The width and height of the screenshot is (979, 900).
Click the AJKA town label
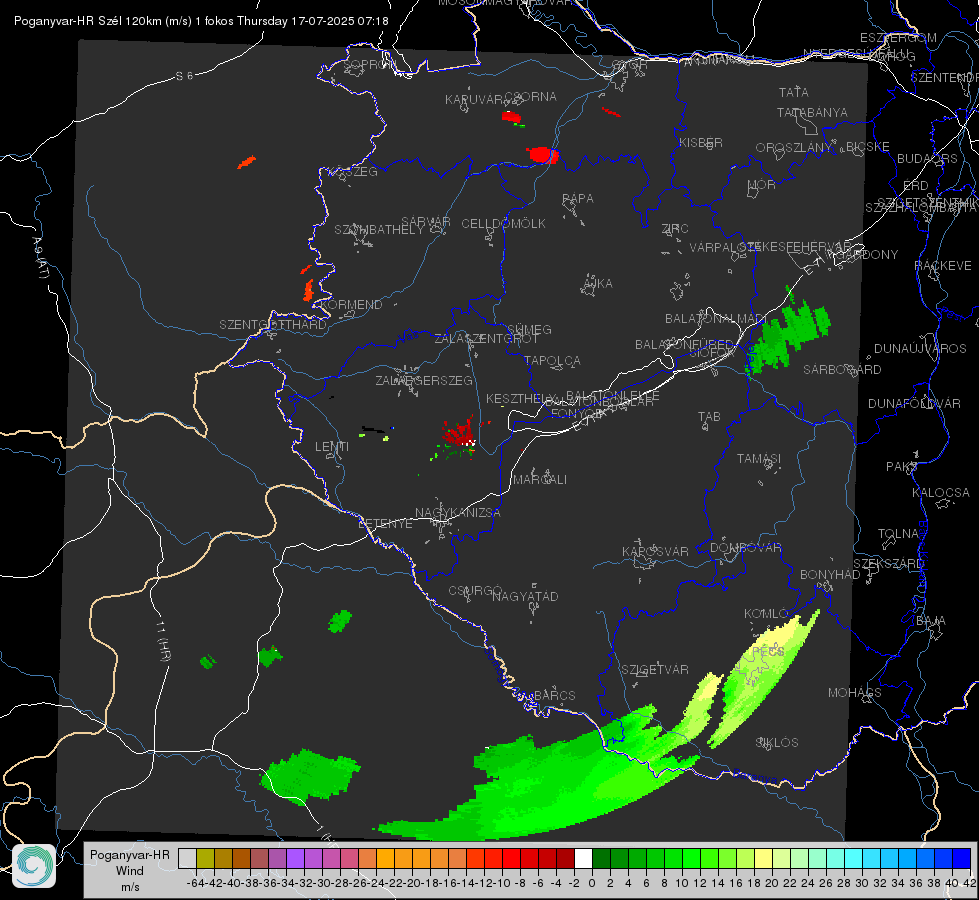tap(598, 284)
